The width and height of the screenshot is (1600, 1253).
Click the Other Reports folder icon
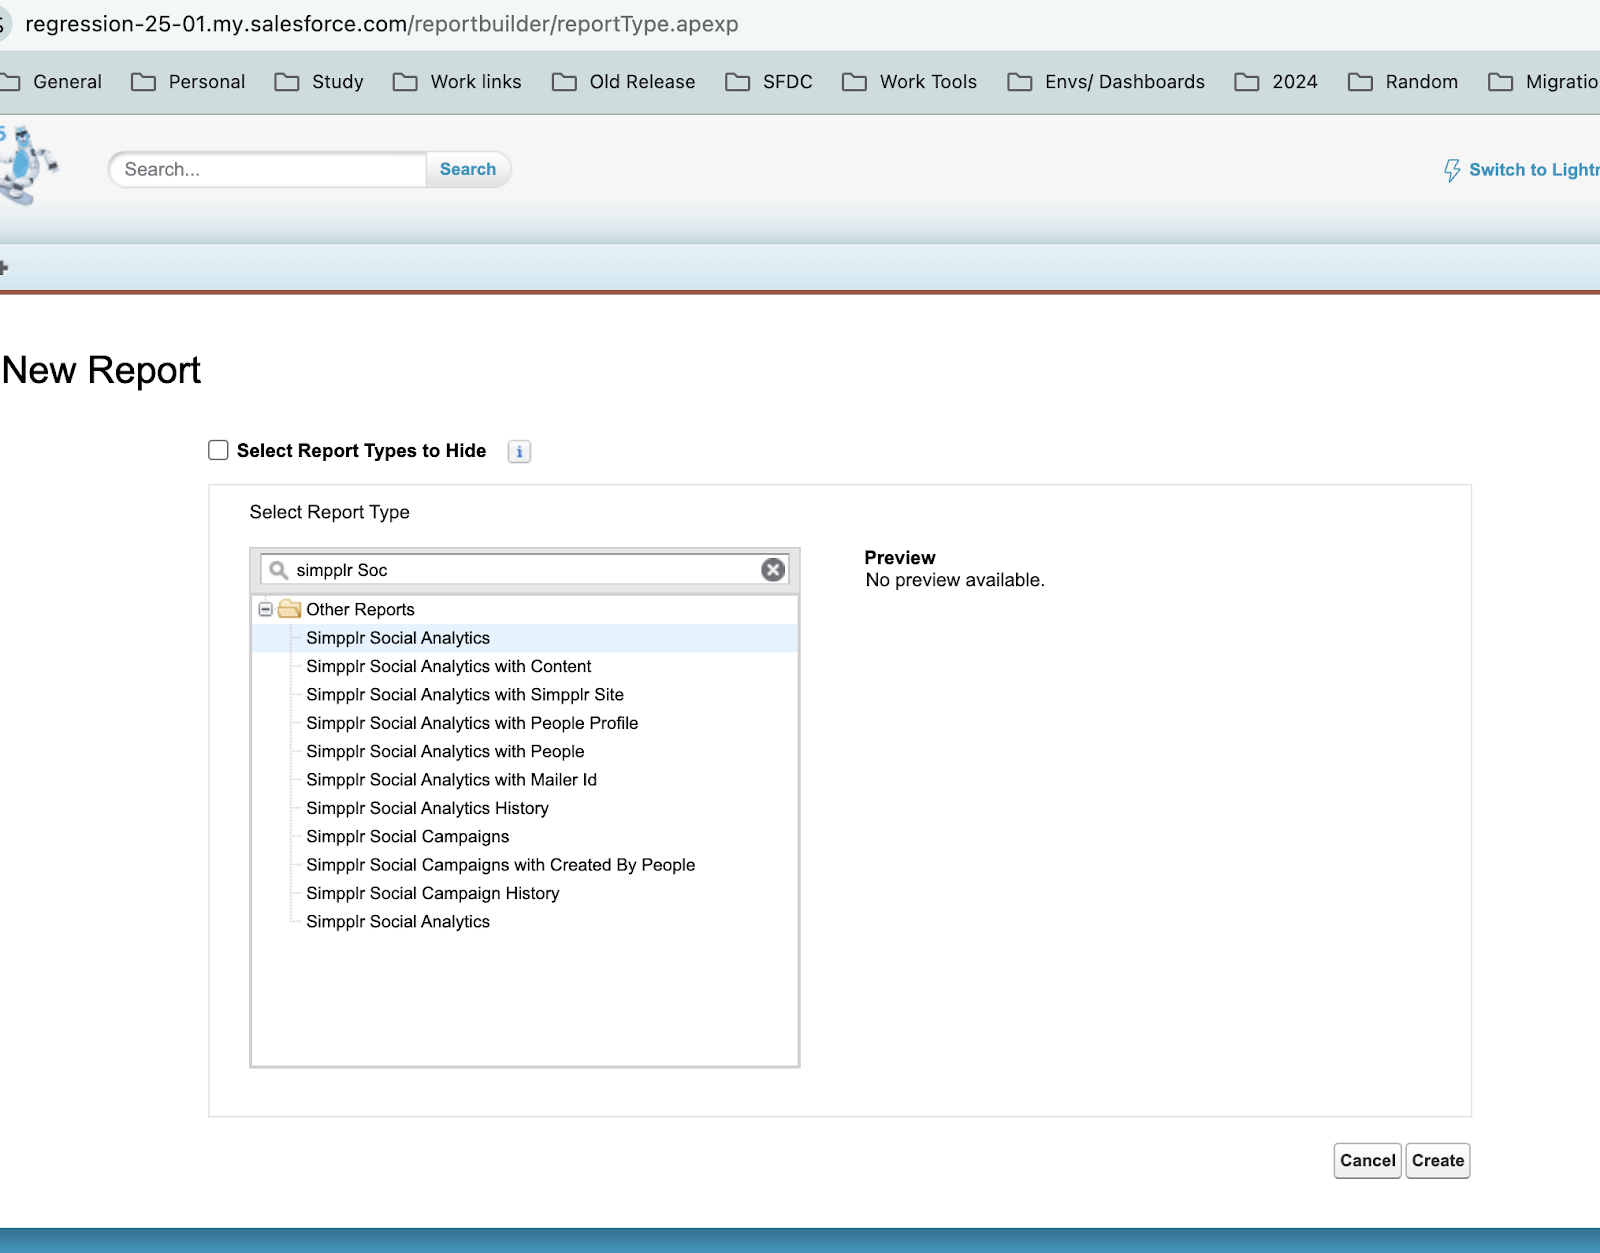point(290,609)
